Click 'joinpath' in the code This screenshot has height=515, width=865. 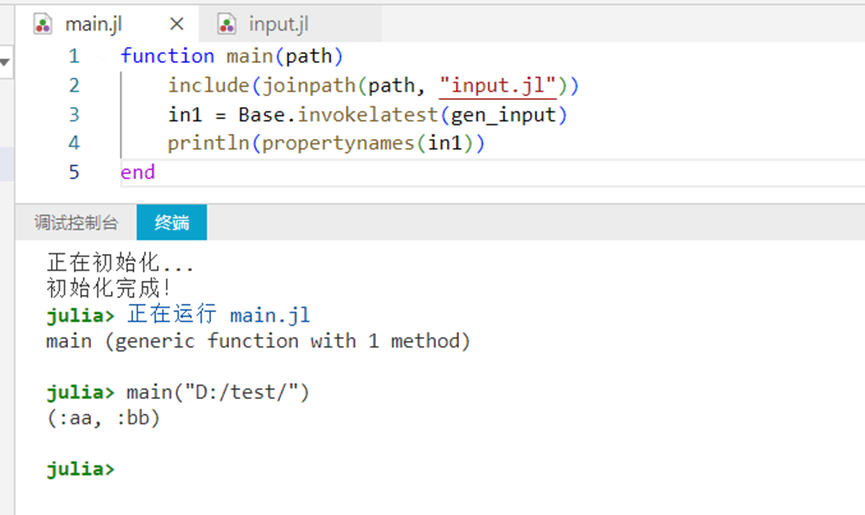pyautogui.click(x=308, y=85)
